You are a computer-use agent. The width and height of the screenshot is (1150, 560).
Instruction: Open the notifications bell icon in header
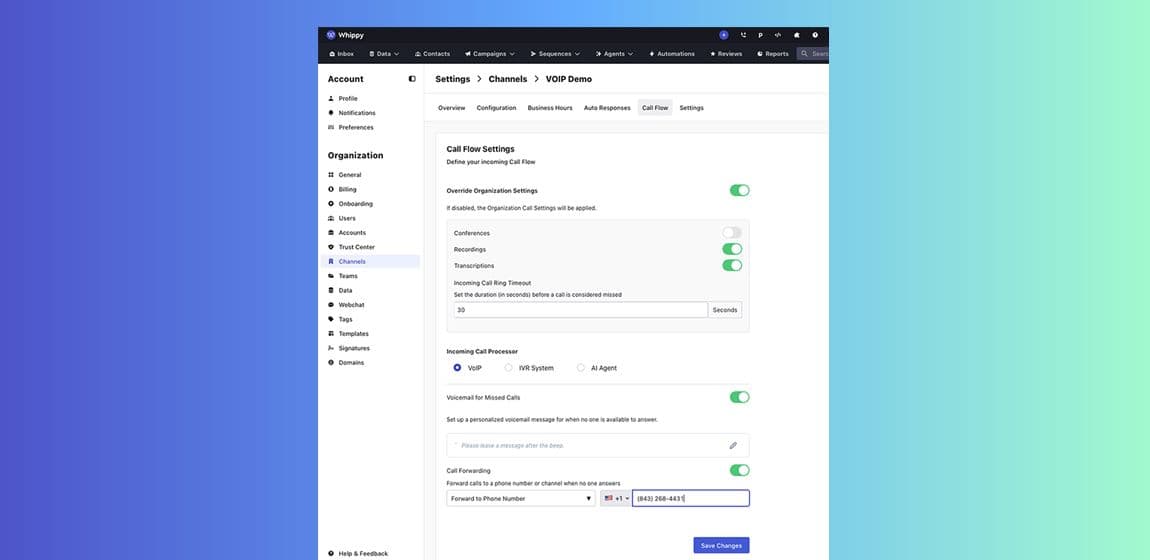[x=796, y=35]
